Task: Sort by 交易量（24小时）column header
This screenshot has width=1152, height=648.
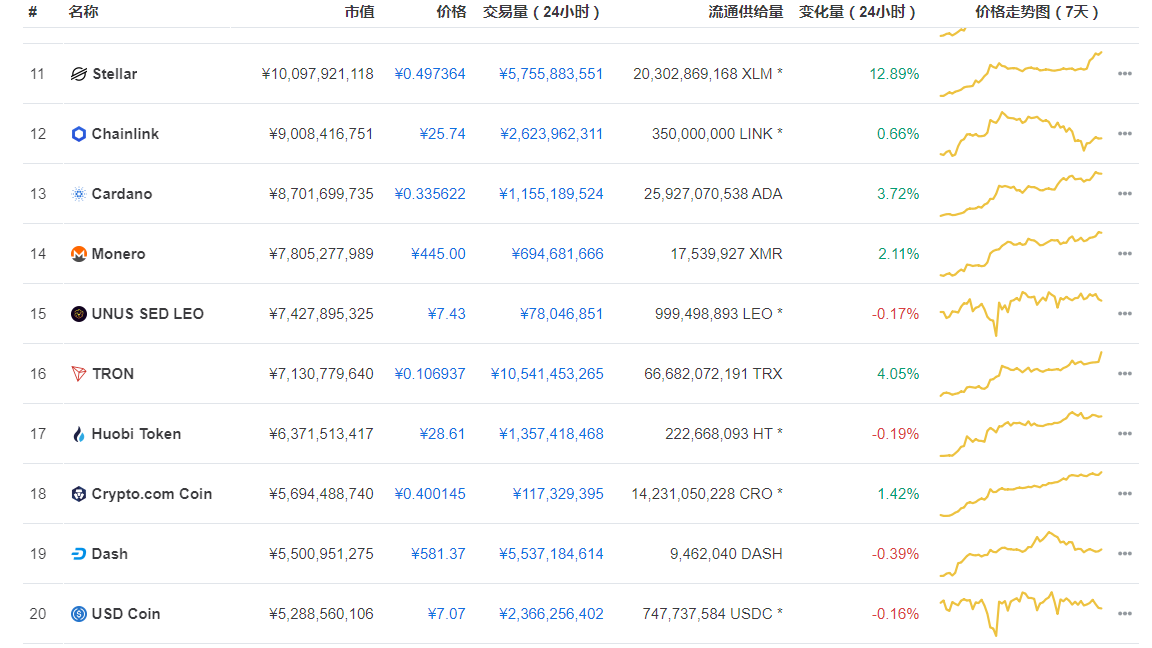Action: pyautogui.click(x=543, y=12)
